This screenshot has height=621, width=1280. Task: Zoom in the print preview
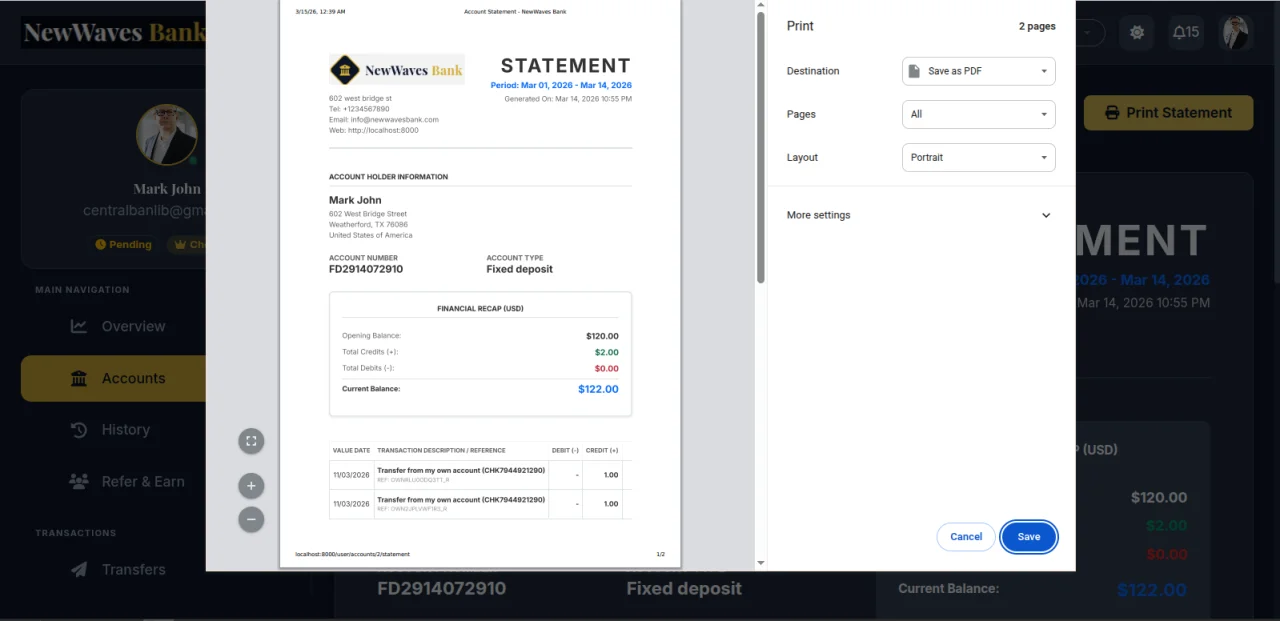tap(251, 486)
